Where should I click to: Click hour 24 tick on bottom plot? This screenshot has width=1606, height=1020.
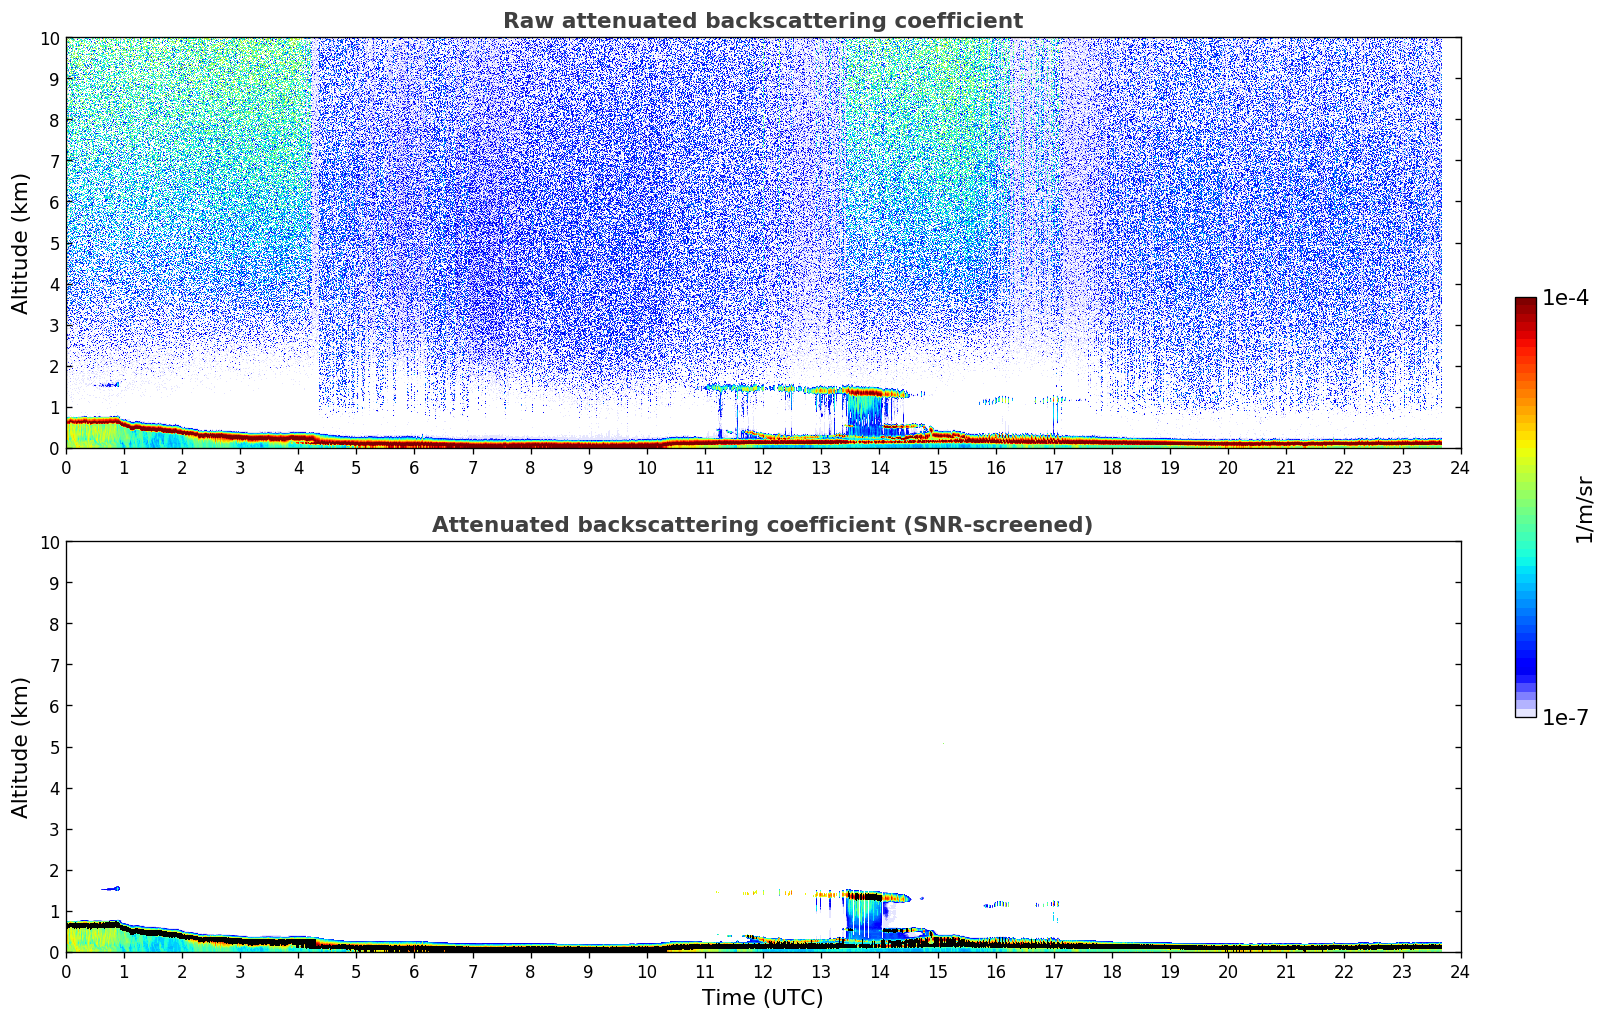pos(1460,971)
